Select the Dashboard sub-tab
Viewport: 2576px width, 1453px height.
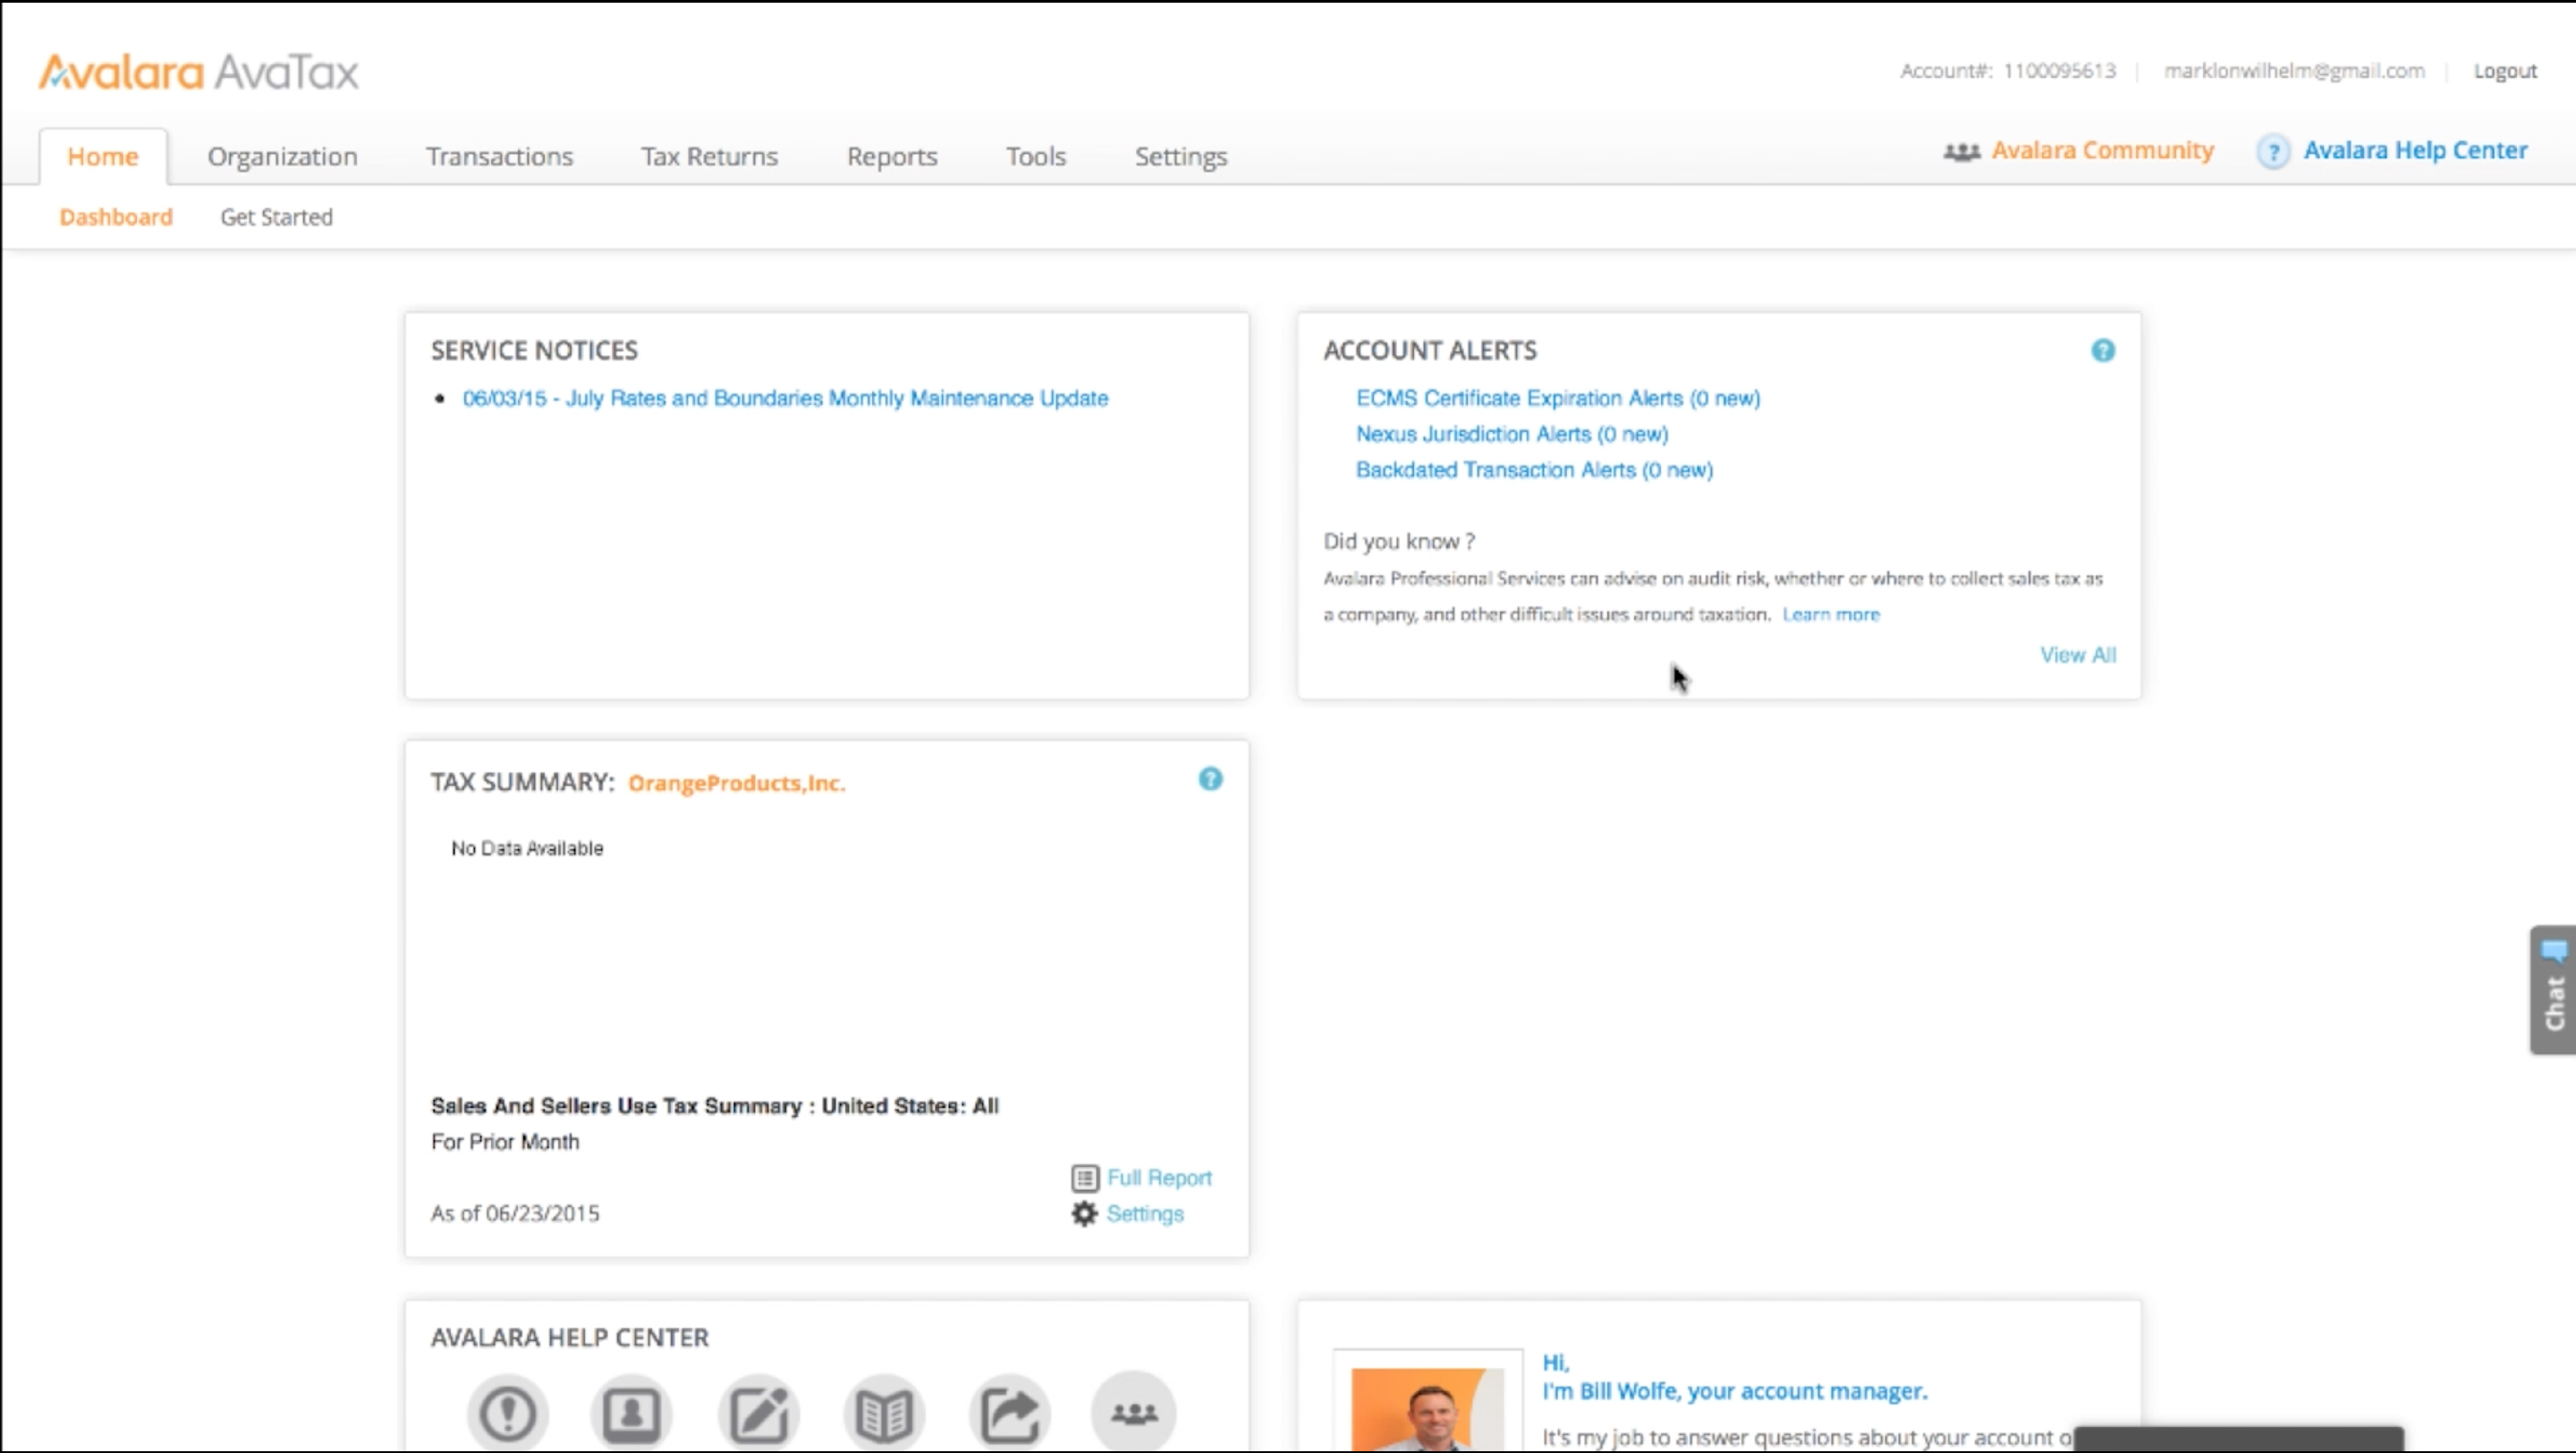116,217
